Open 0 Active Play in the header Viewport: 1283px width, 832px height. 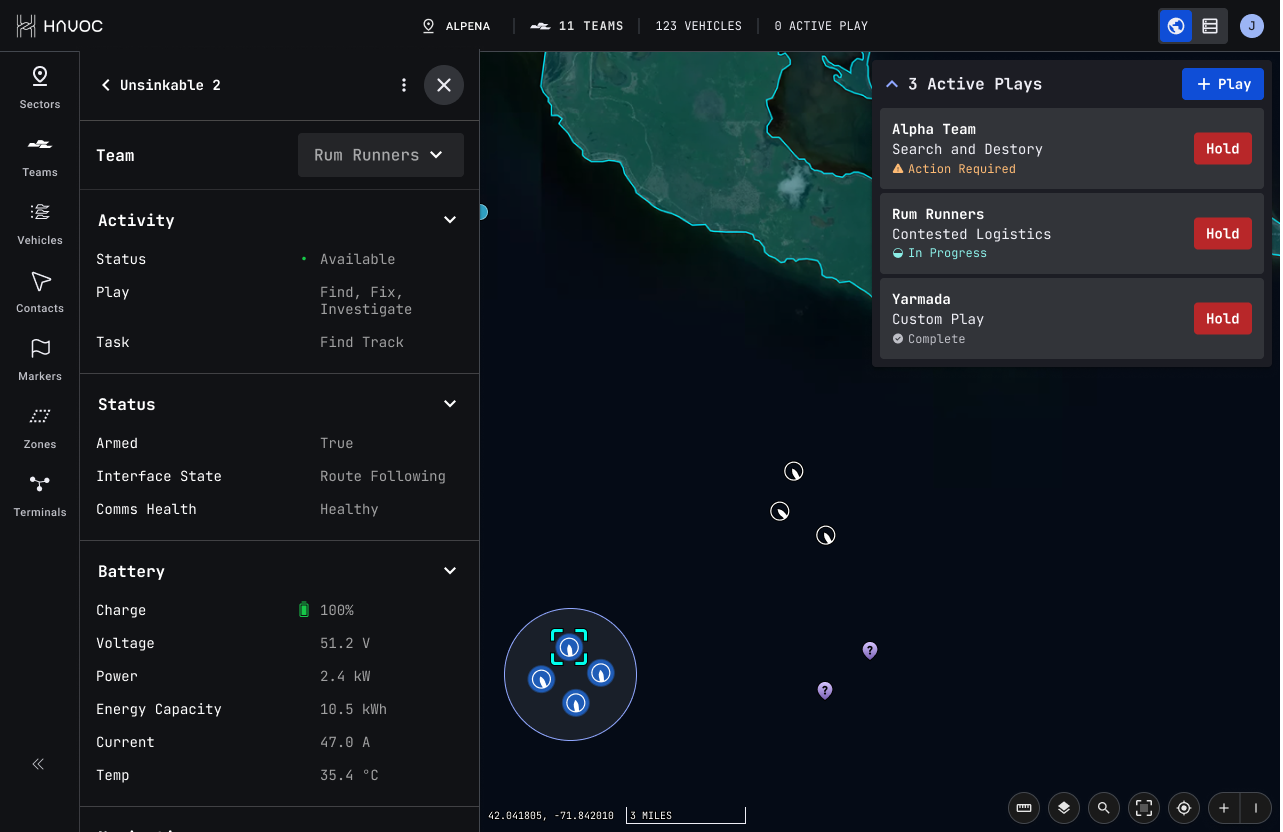coord(821,26)
